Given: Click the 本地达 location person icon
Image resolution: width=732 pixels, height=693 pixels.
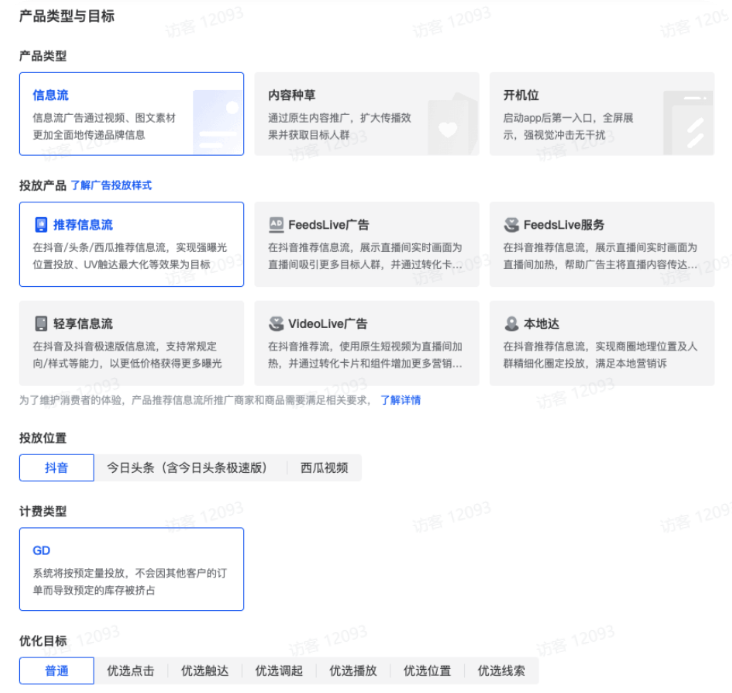Looking at the screenshot, I should click(x=512, y=324).
